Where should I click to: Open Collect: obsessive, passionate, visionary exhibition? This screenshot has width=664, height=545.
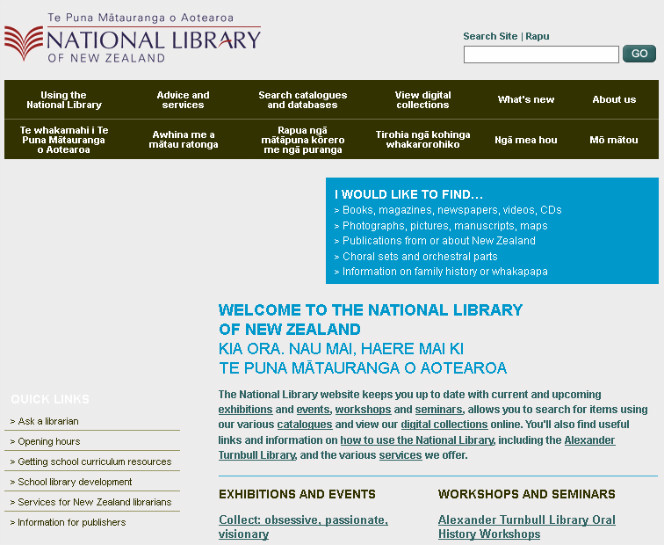303,527
